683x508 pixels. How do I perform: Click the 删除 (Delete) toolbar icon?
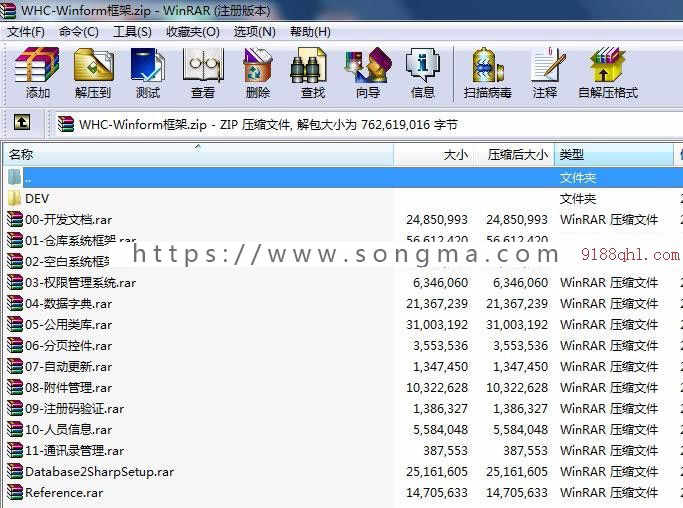click(258, 65)
